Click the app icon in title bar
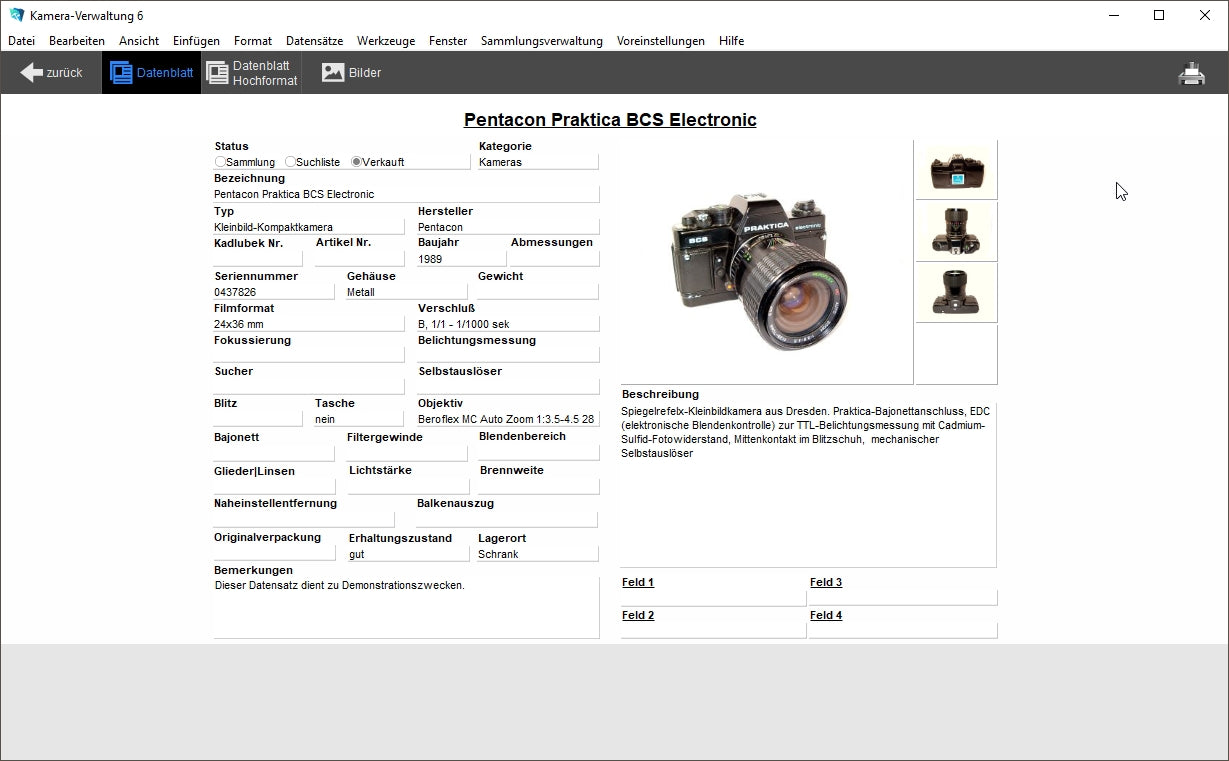 point(16,15)
